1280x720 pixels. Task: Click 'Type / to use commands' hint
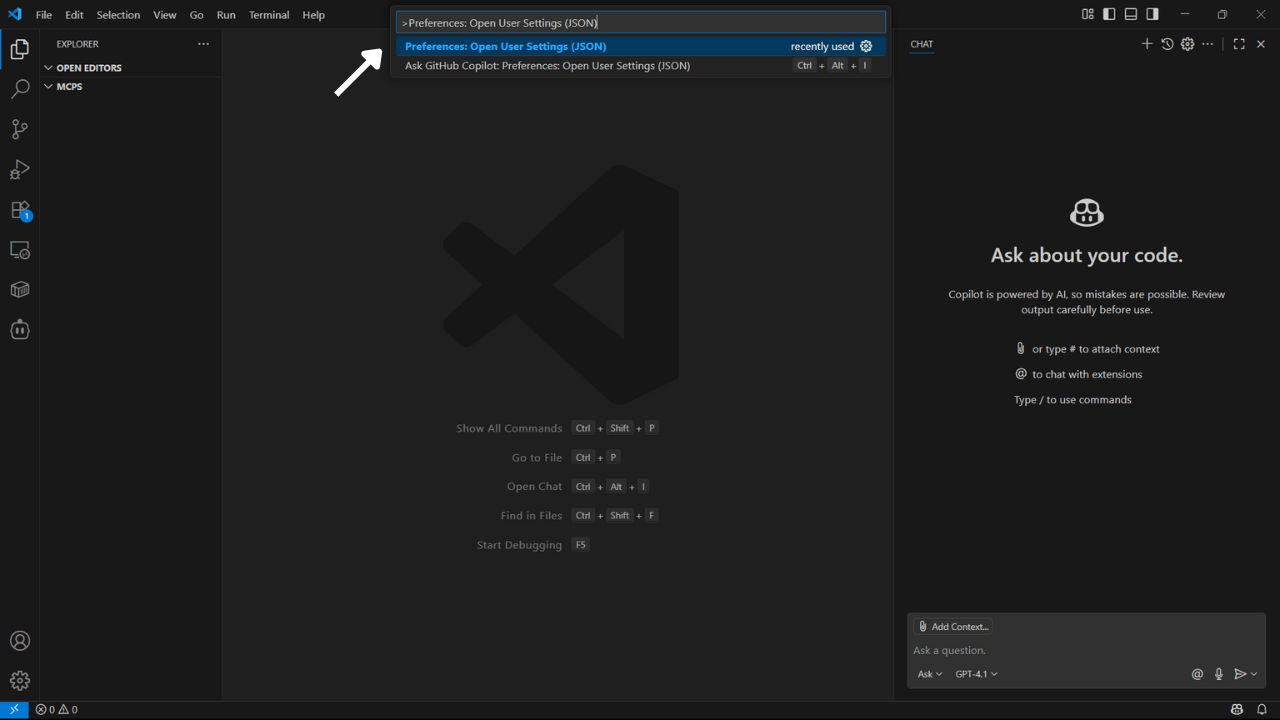1073,400
